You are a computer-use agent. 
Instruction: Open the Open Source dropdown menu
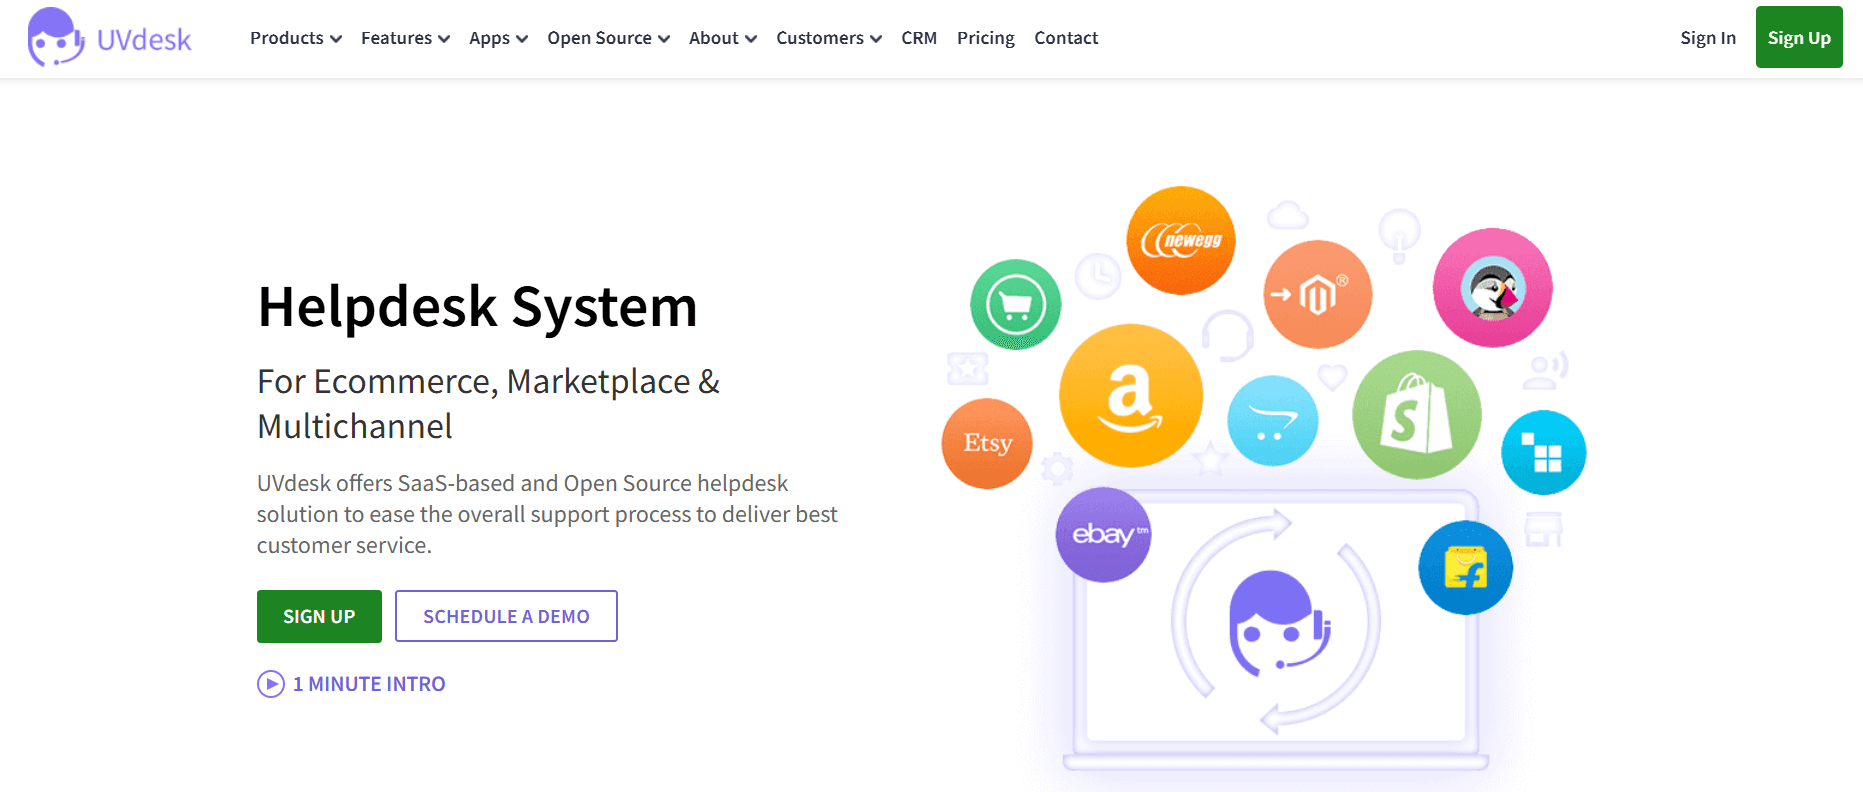608,38
